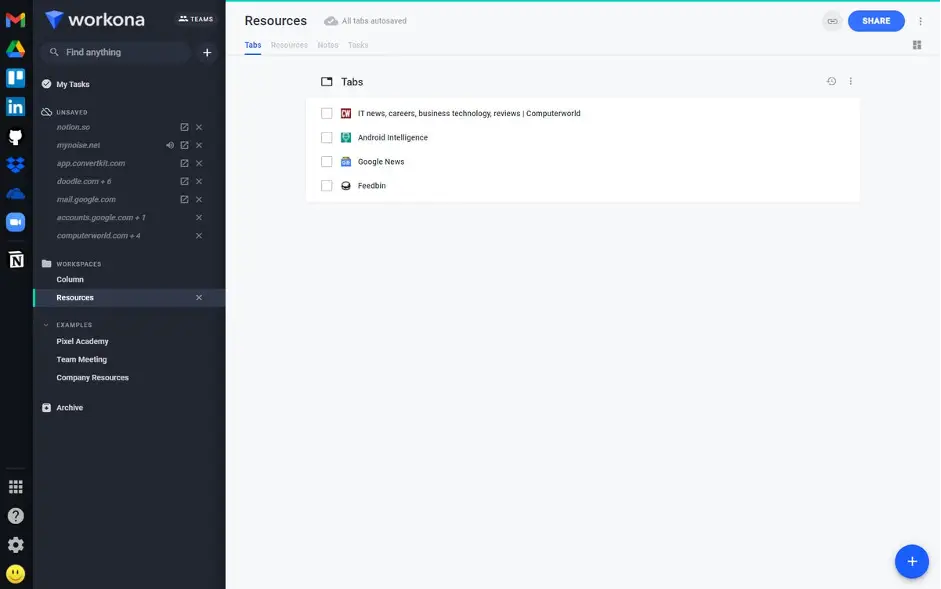Close the Resources workspace
This screenshot has width=941, height=589.
click(199, 298)
